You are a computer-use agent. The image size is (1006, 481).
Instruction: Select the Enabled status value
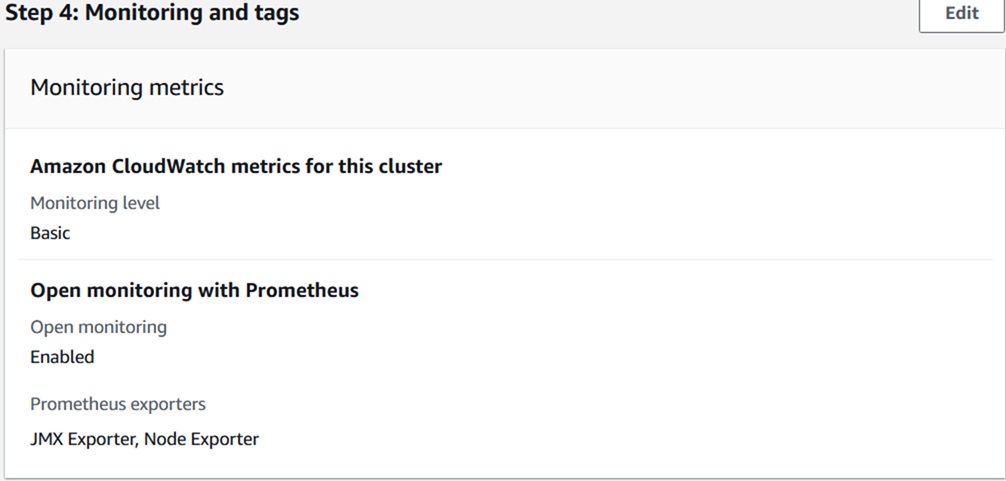tap(62, 357)
